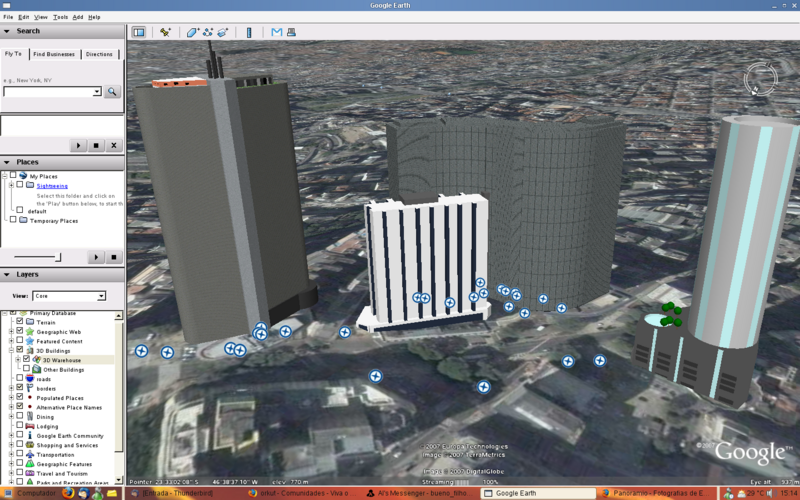Expand the Geographic Web tree node
Image resolution: width=800 pixels, height=500 pixels.
click(x=12, y=332)
